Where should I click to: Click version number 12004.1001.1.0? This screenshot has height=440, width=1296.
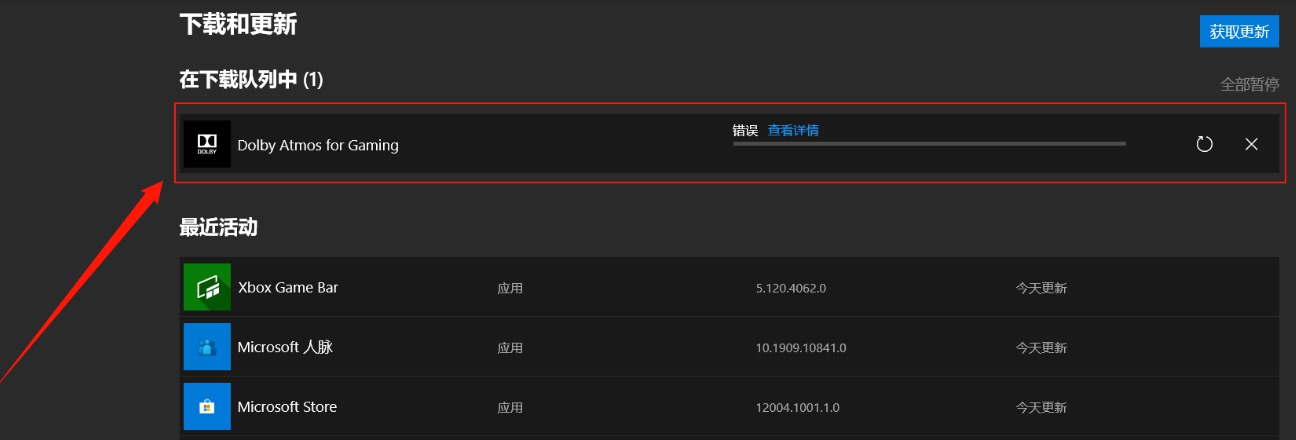point(797,408)
